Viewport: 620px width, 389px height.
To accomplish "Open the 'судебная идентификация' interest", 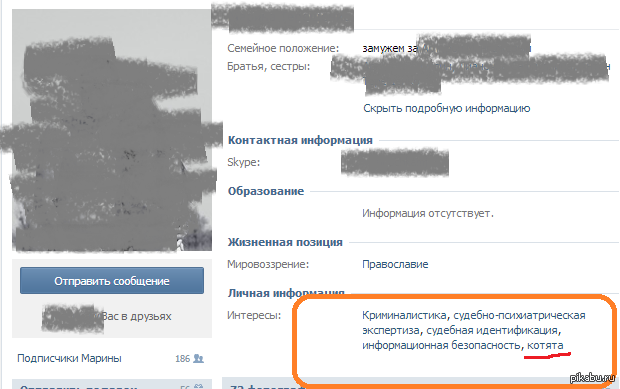I will [492, 330].
